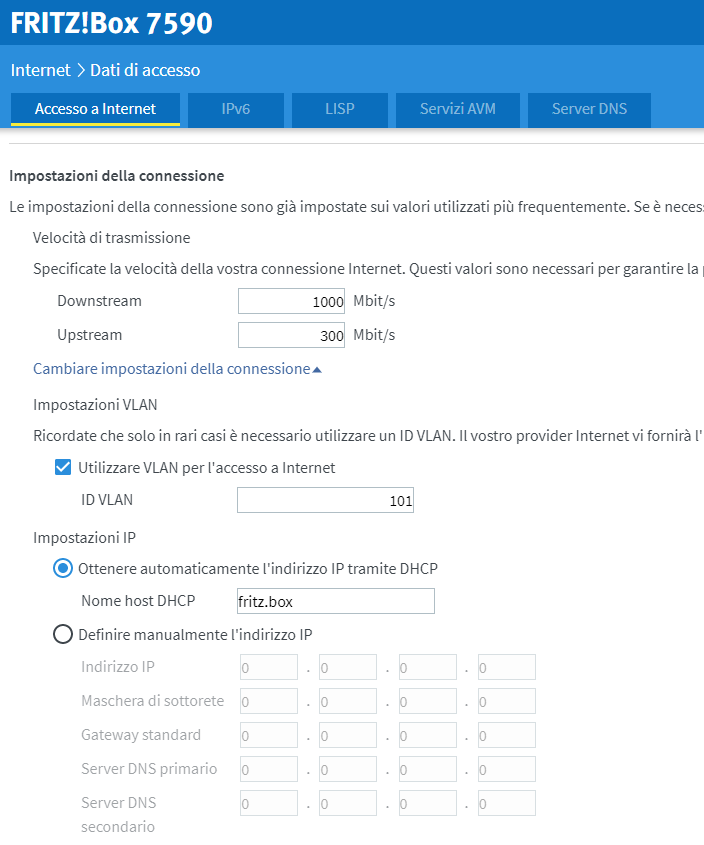Click the ID VLAN input field
The width and height of the screenshot is (704, 845).
pos(325,500)
